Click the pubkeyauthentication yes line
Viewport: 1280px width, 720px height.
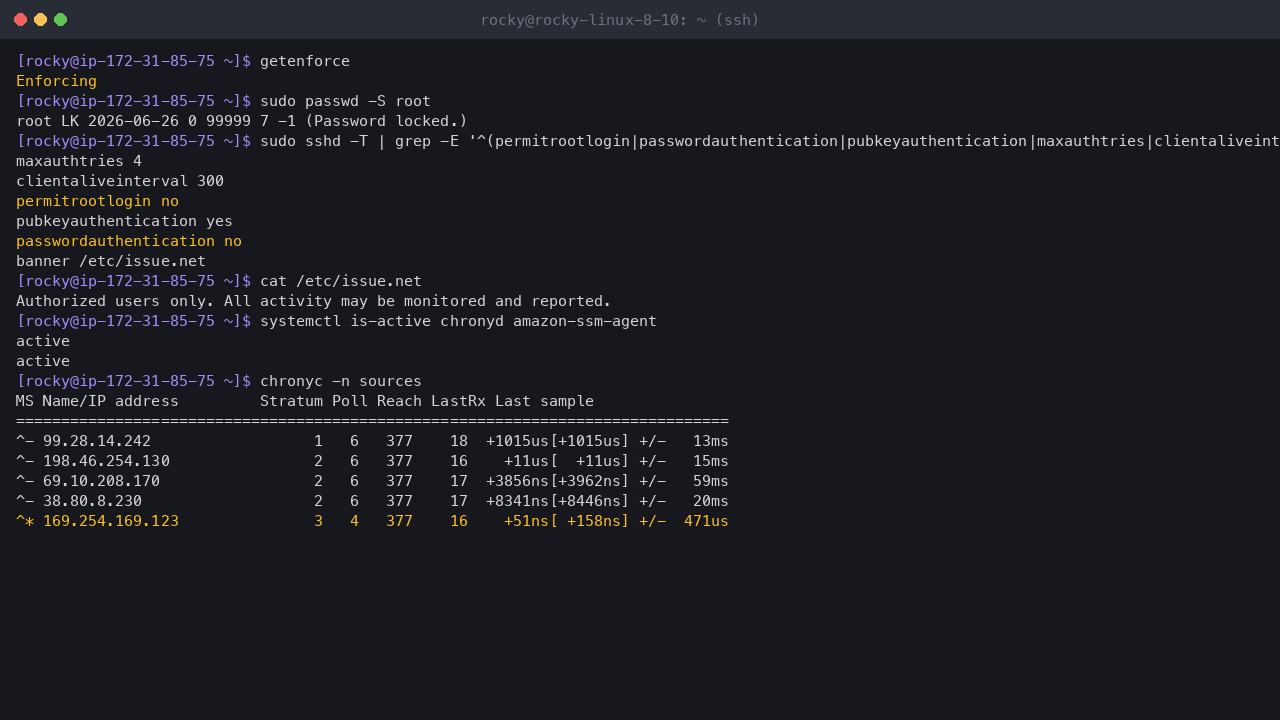pyautogui.click(x=125, y=221)
